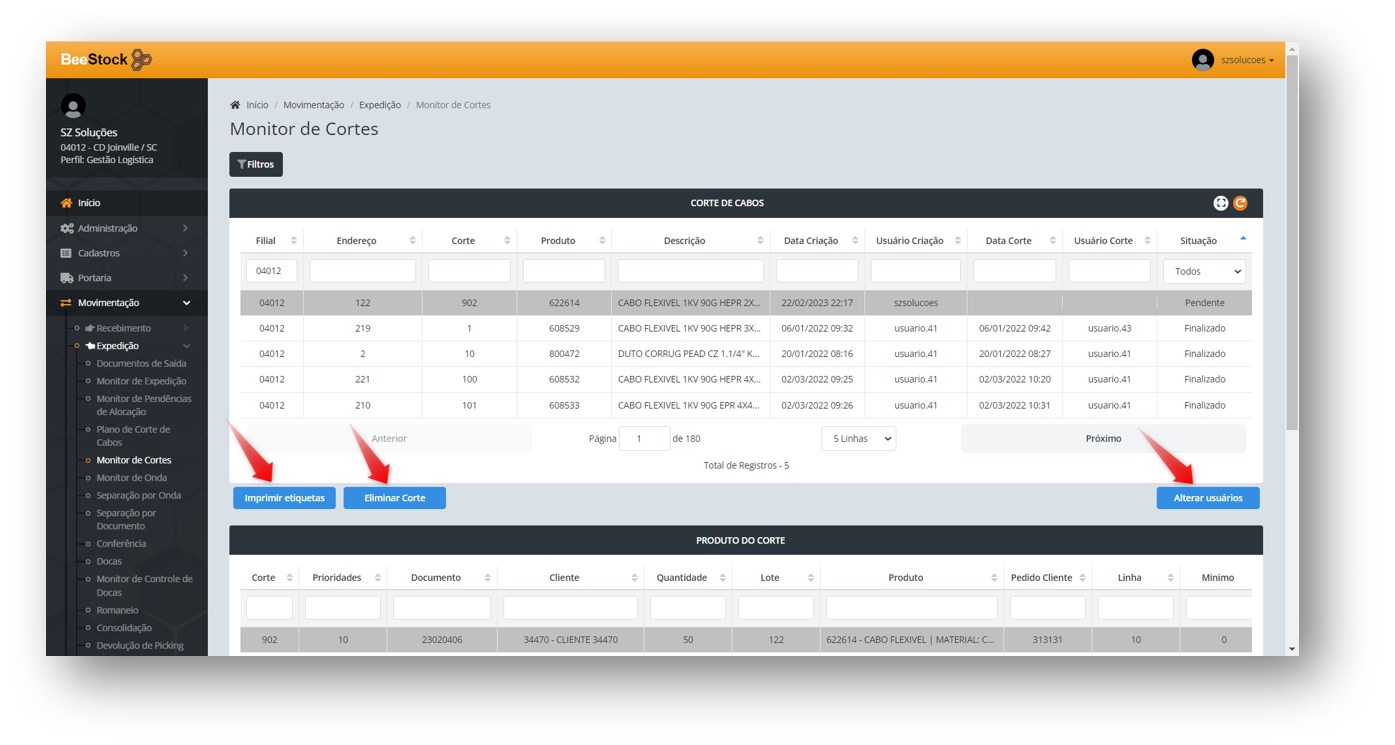The image size is (1395, 745).
Task: Sort by the Filial column sort arrows
Action: 294,241
